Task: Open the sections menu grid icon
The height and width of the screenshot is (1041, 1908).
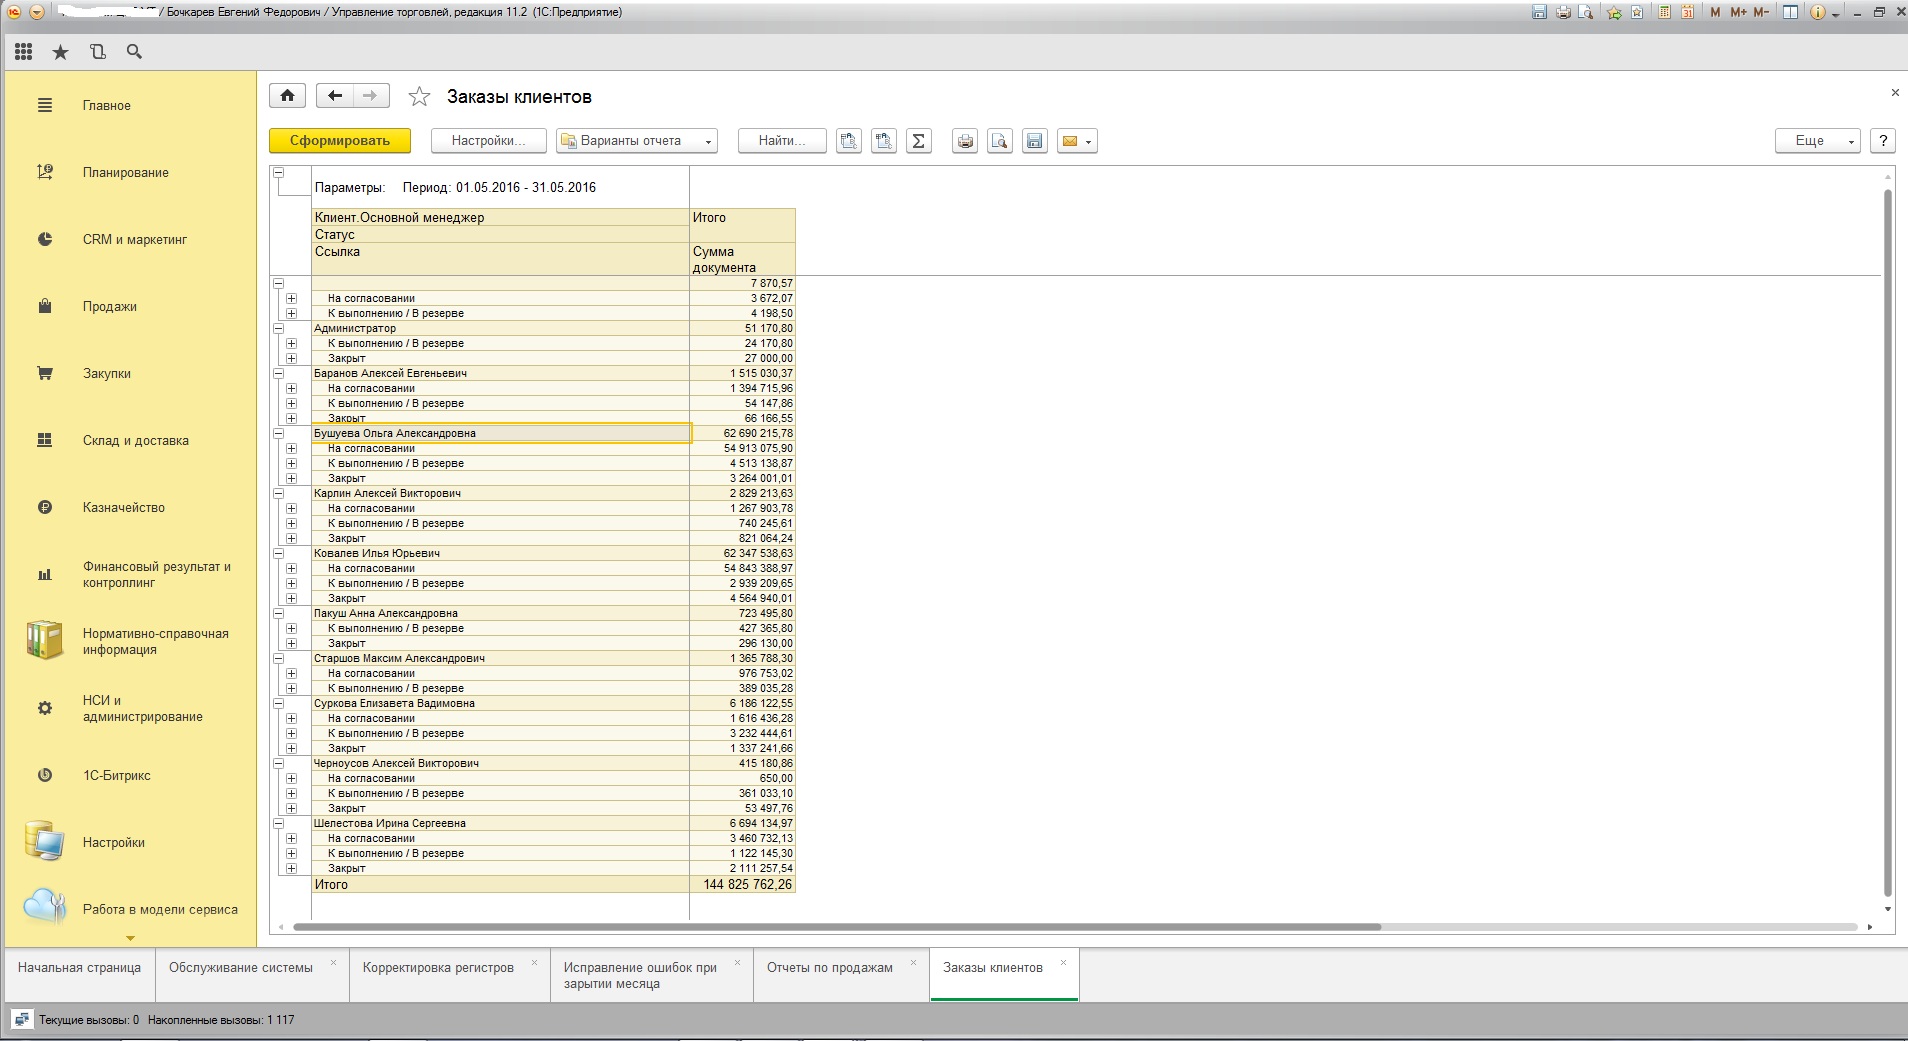Action: (24, 52)
